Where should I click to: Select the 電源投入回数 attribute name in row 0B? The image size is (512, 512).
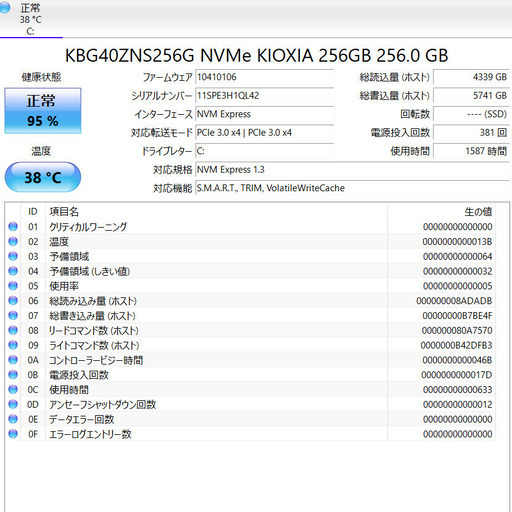pyautogui.click(x=79, y=375)
